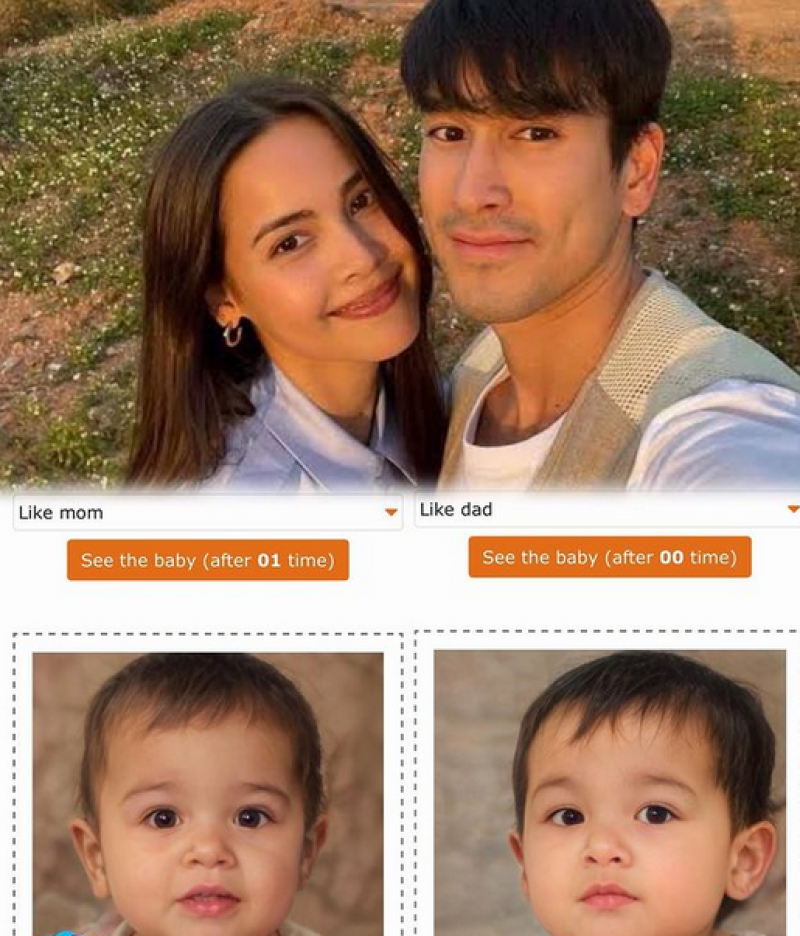This screenshot has height=936, width=800.
Task: Click the "01" counter in left button
Action: [269, 561]
